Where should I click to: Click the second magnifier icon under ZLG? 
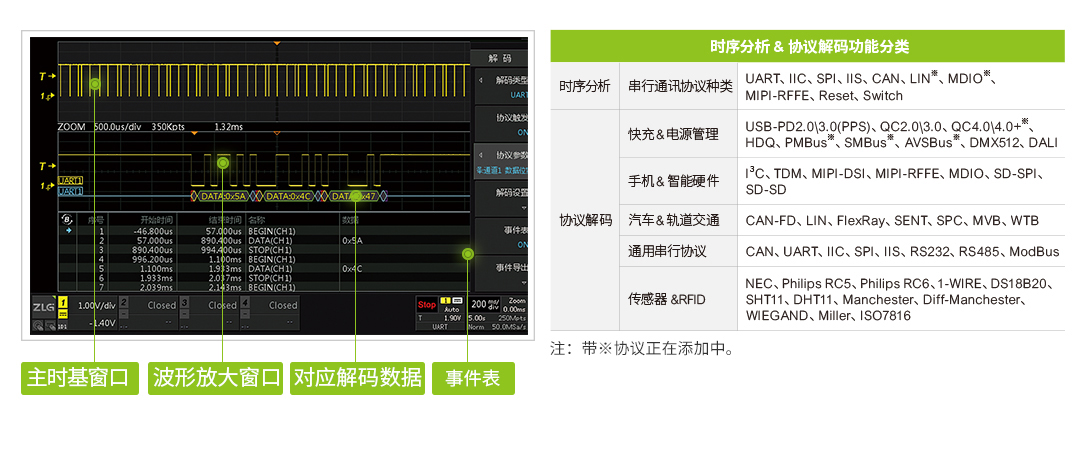pyautogui.click(x=51, y=325)
